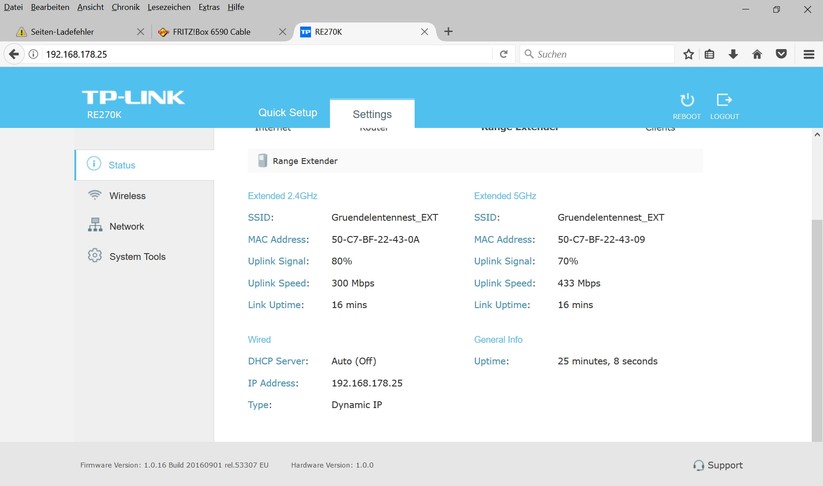The width and height of the screenshot is (823, 486).
Task: Click the Logout icon
Action: coord(724,101)
